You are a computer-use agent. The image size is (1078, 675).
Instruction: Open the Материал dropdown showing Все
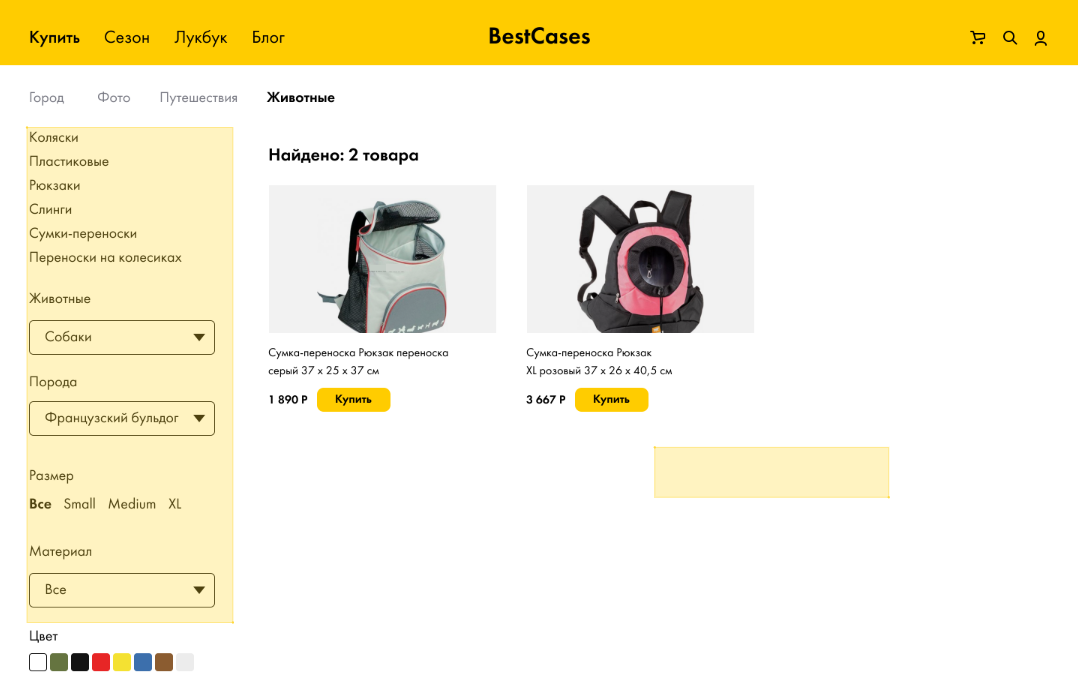pos(122,590)
